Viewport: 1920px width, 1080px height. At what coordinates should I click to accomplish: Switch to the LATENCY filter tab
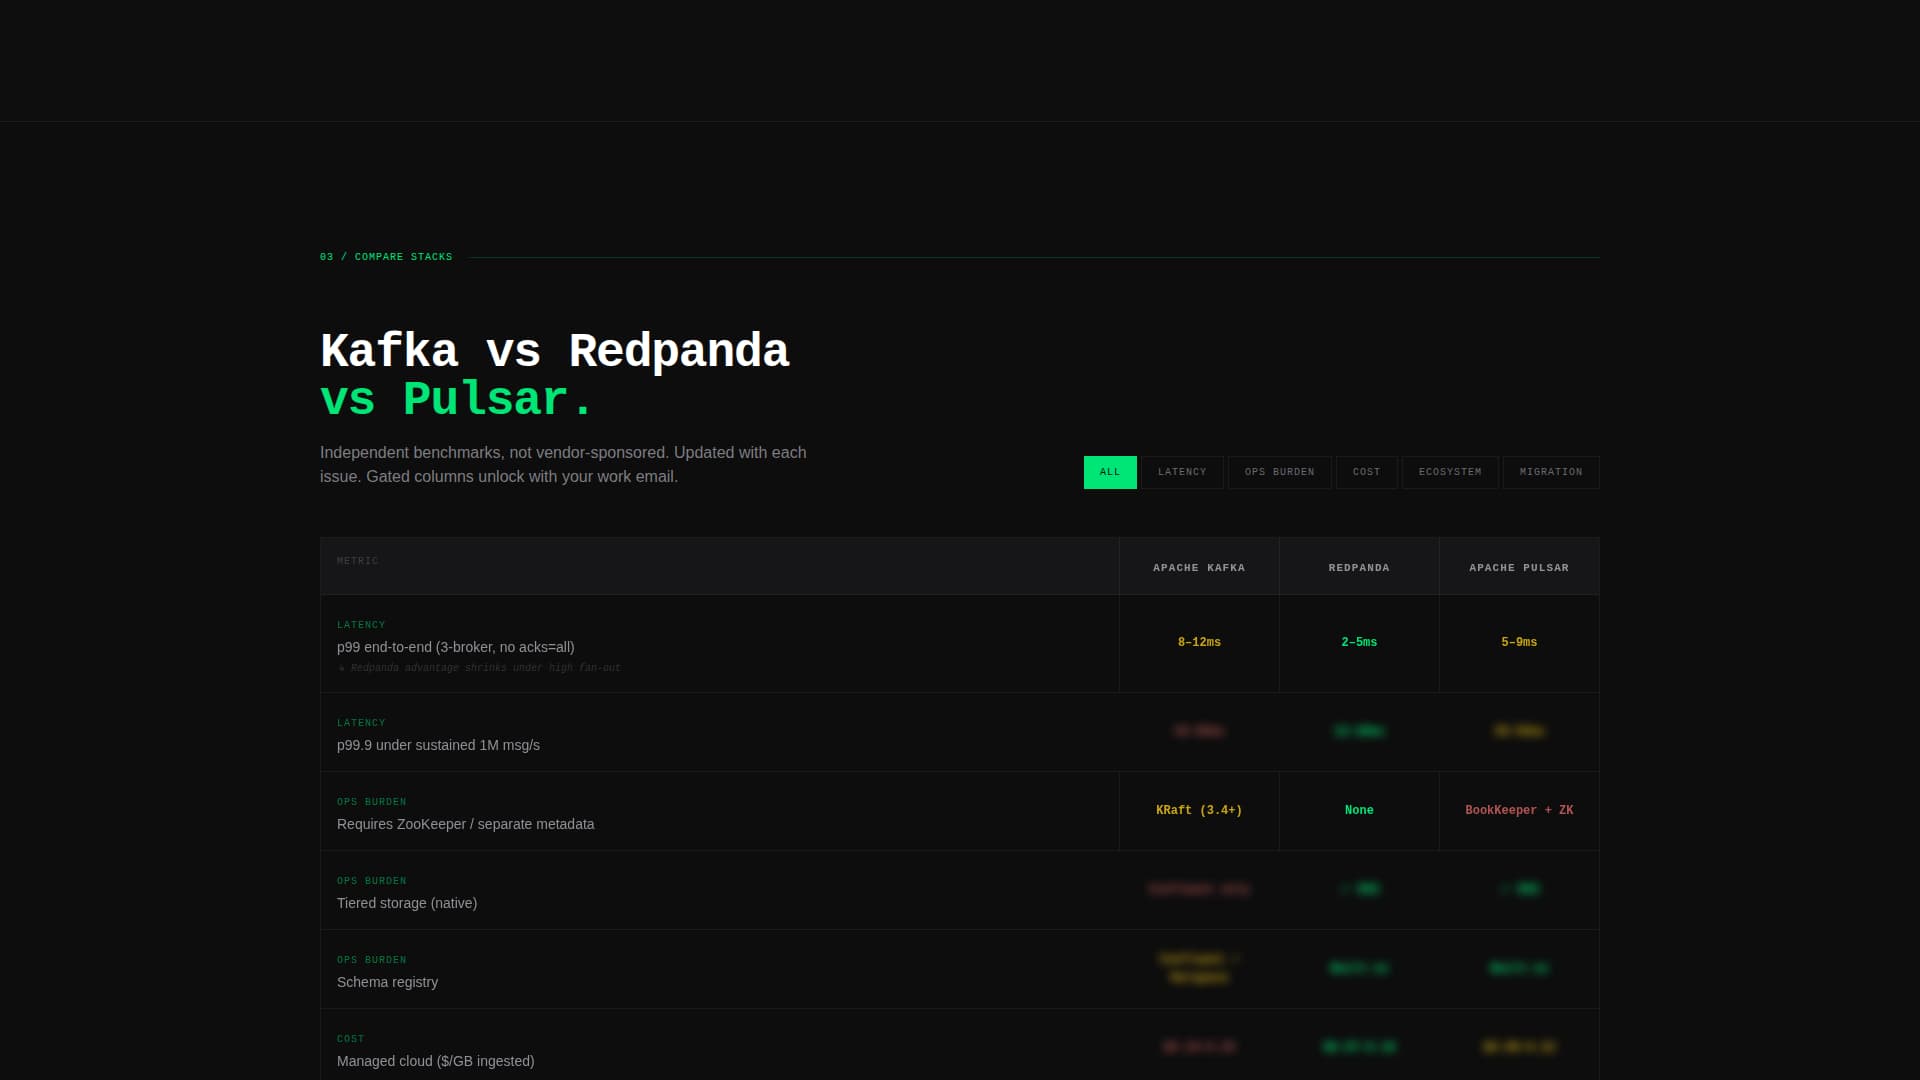pyautogui.click(x=1182, y=472)
